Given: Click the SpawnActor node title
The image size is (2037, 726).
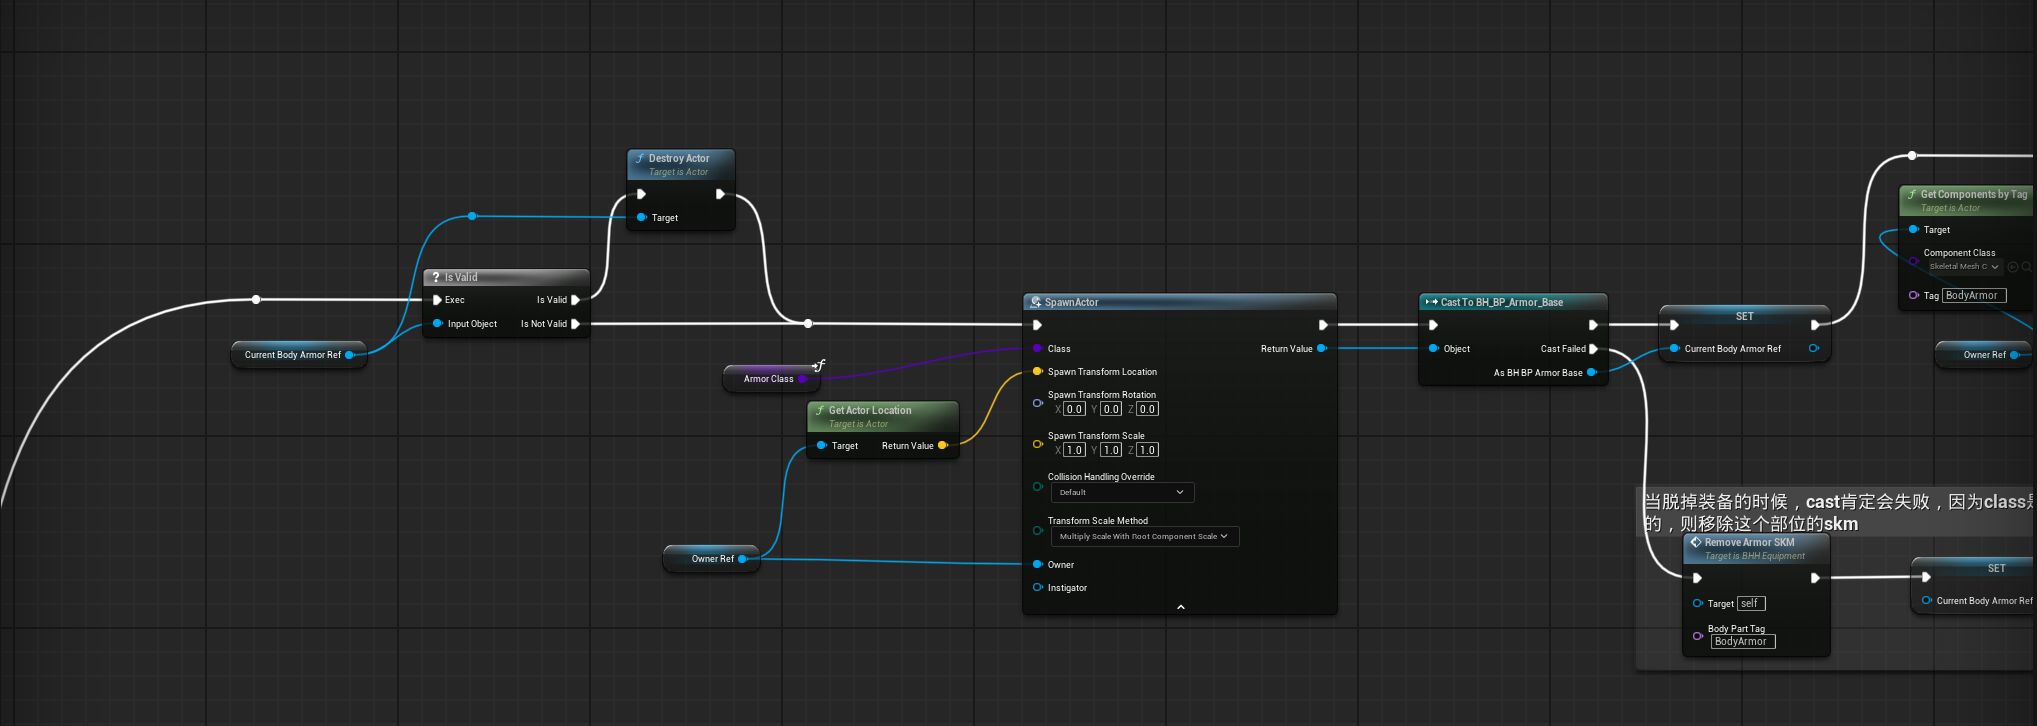Looking at the screenshot, I should coord(1071,302).
